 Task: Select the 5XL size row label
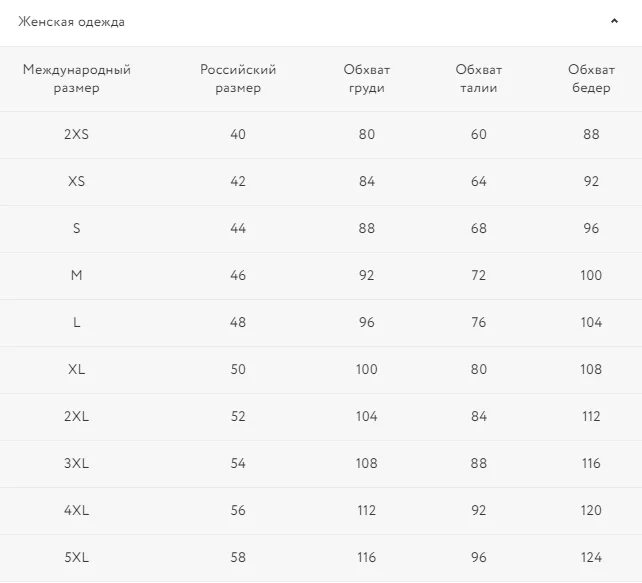(77, 558)
